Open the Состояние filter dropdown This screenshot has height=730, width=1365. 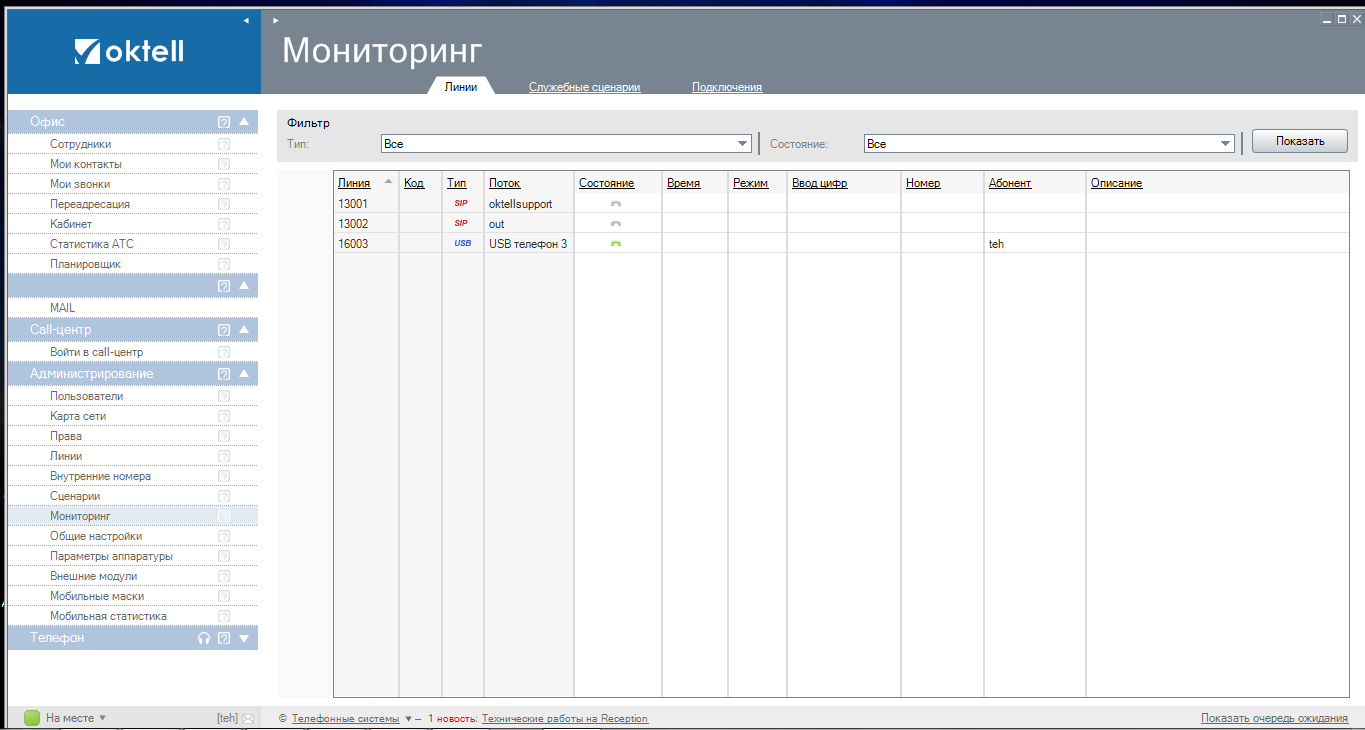click(x=1225, y=144)
